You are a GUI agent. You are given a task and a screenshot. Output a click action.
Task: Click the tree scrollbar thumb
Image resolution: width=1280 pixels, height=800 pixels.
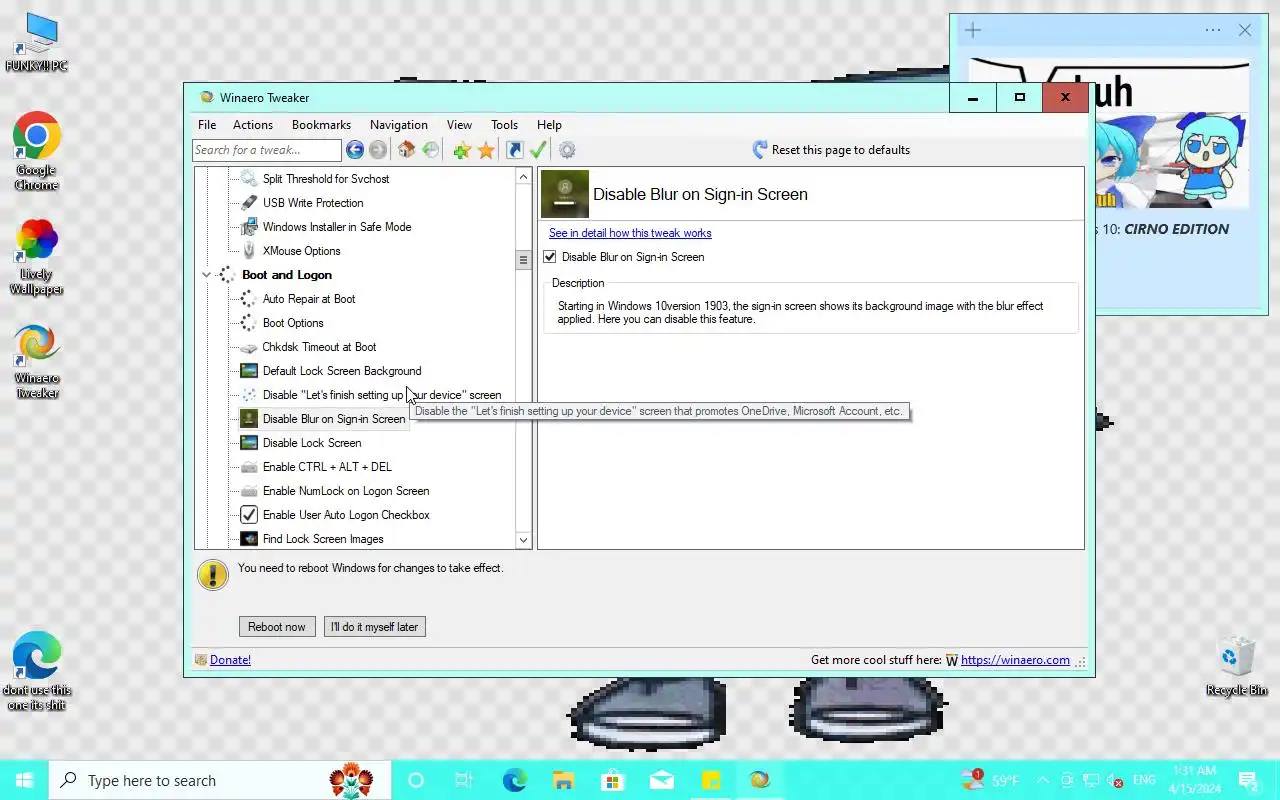coord(523,260)
